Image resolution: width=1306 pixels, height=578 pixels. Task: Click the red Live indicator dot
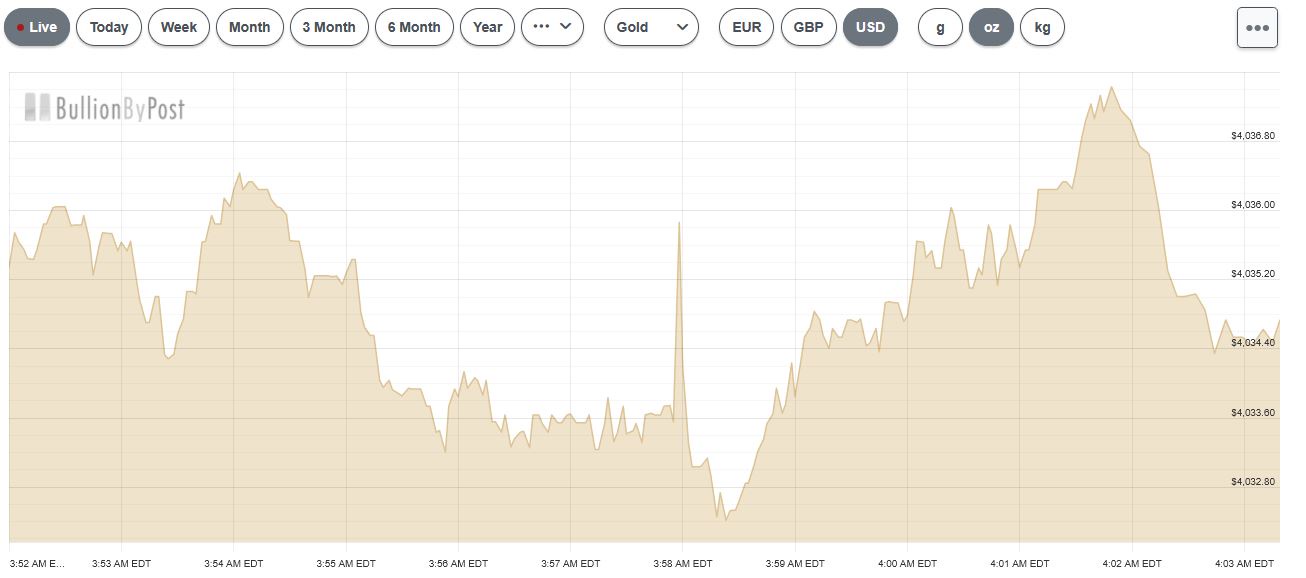(20, 28)
